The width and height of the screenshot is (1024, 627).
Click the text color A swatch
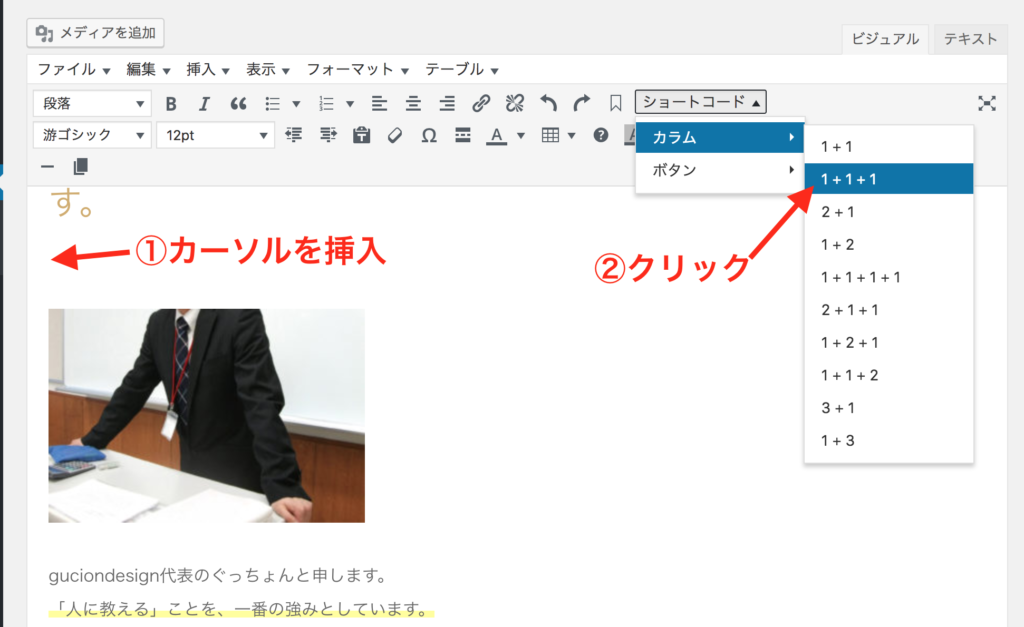(x=496, y=136)
